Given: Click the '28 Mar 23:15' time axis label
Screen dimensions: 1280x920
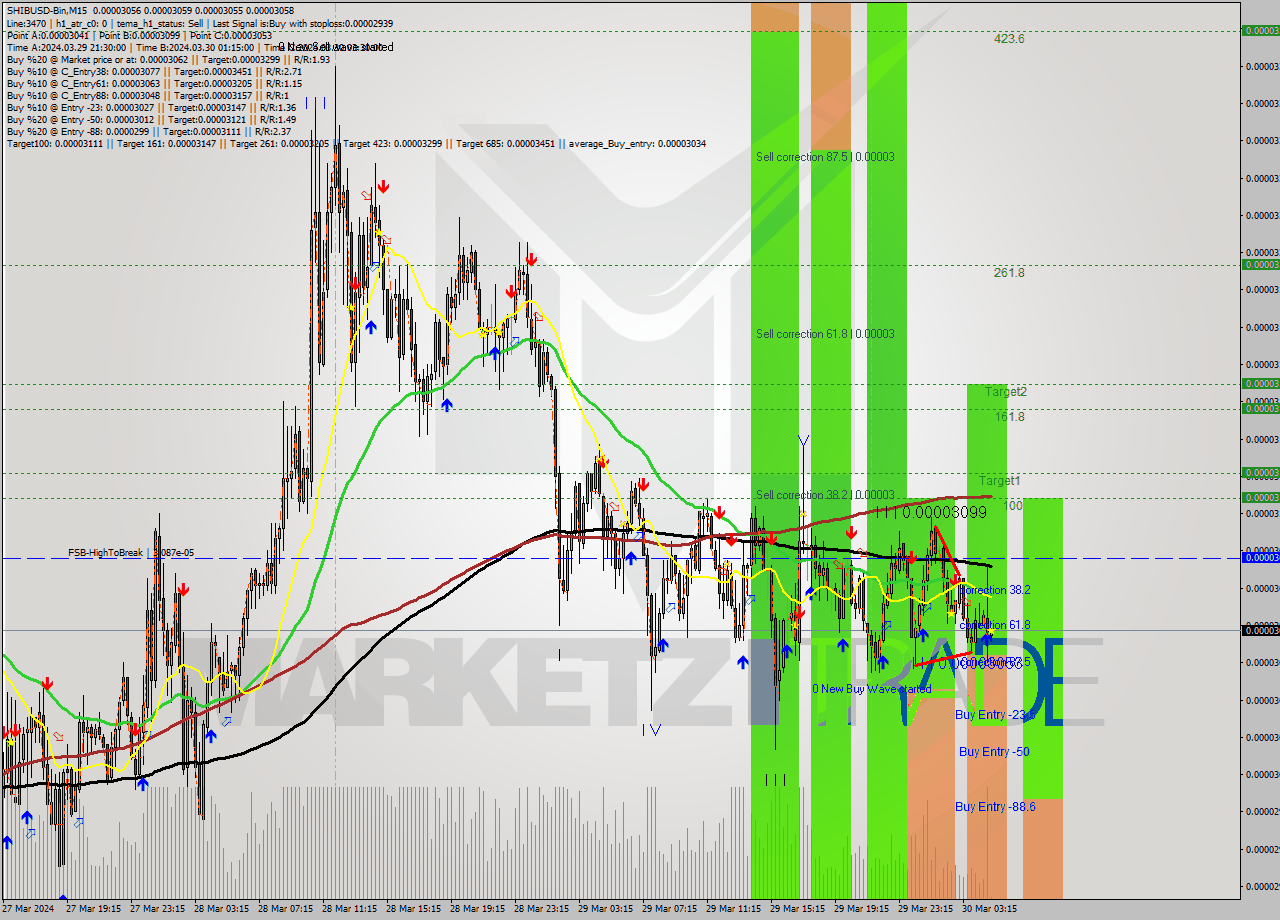Looking at the screenshot, I should 542,909.
